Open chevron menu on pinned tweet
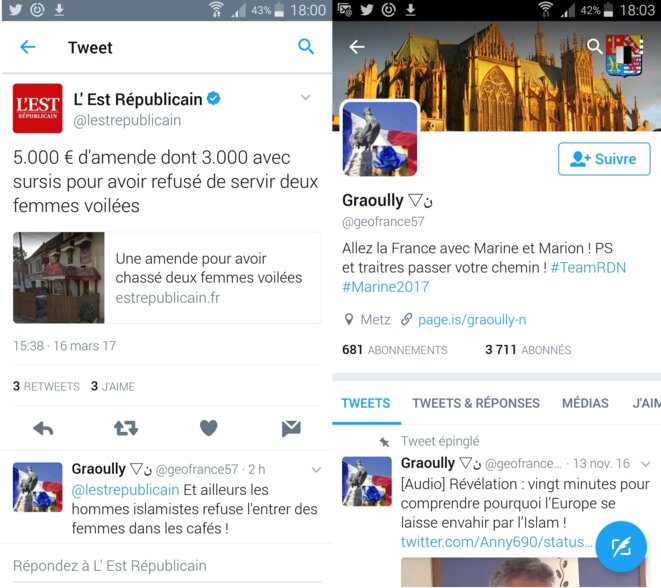The image size is (661, 588). [x=645, y=464]
